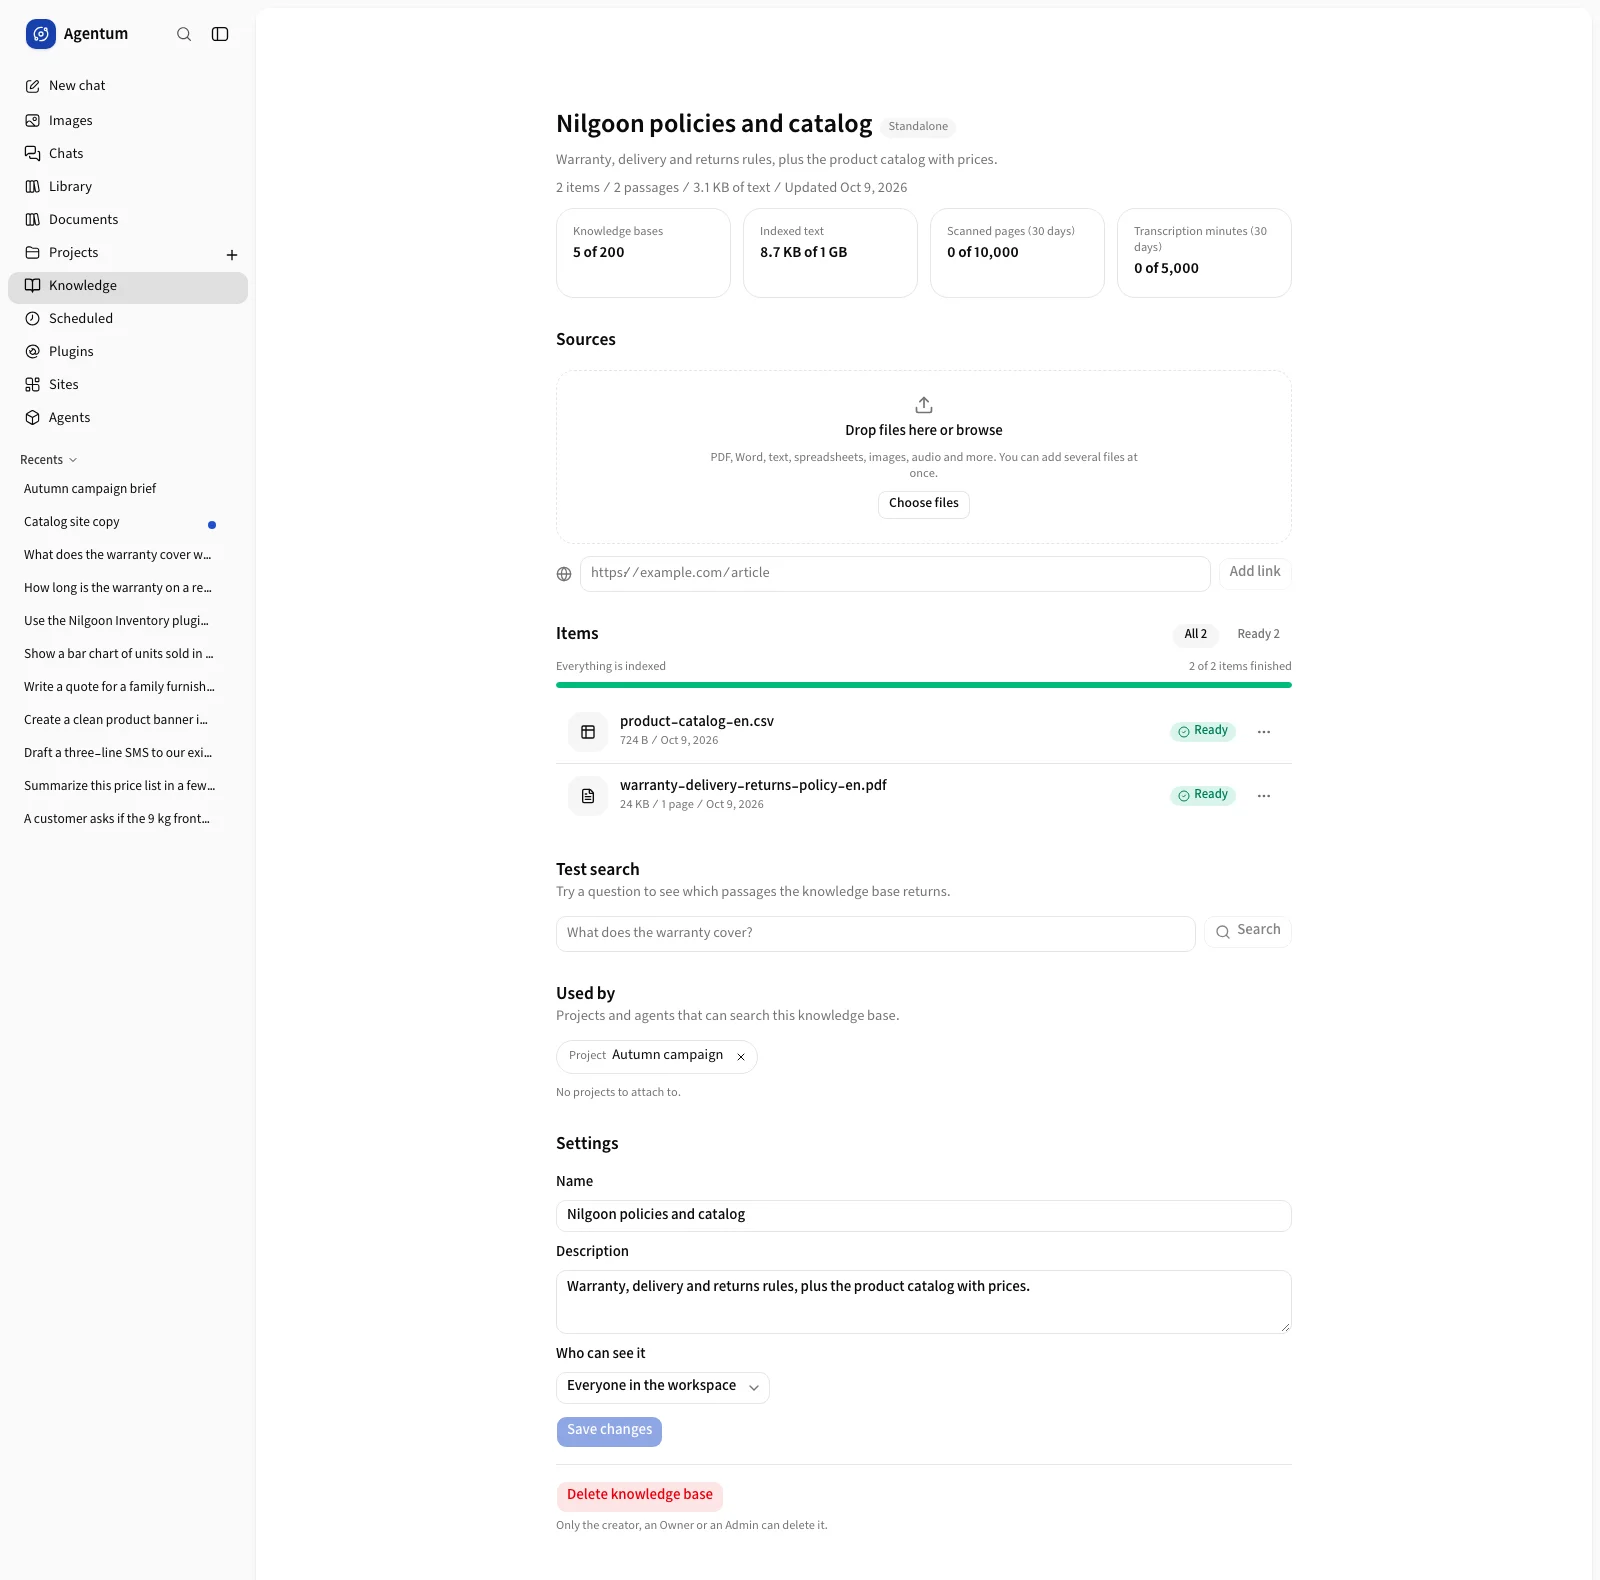1600x1580 pixels.
Task: Remove the Autumn campaign project chip
Action: [741, 1057]
